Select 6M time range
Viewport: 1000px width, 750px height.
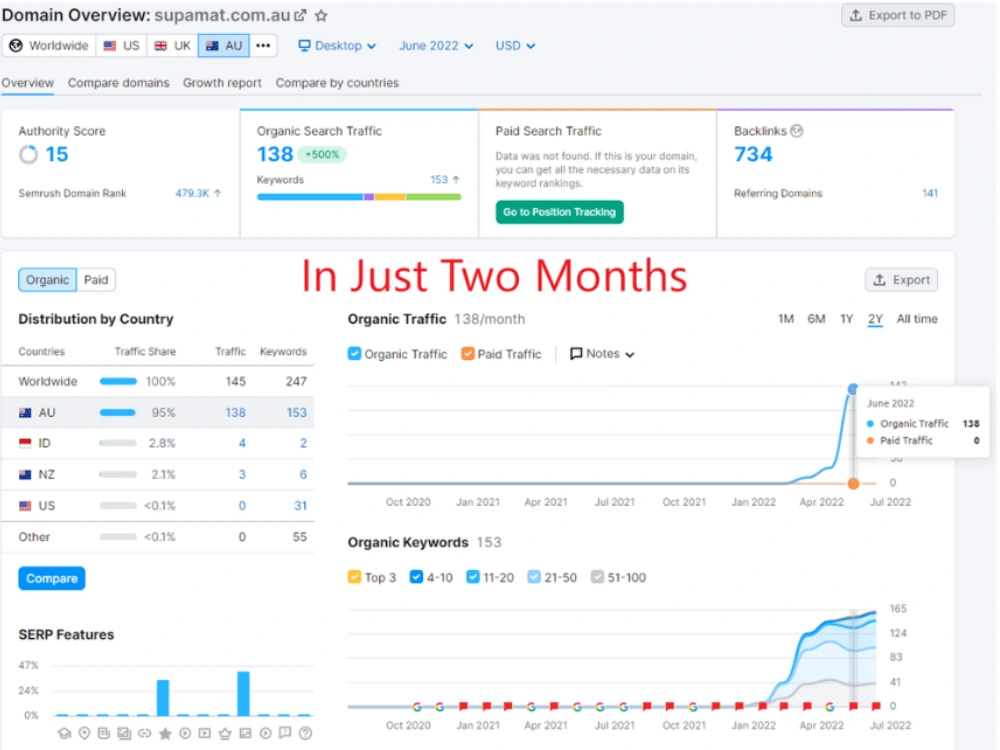point(816,319)
